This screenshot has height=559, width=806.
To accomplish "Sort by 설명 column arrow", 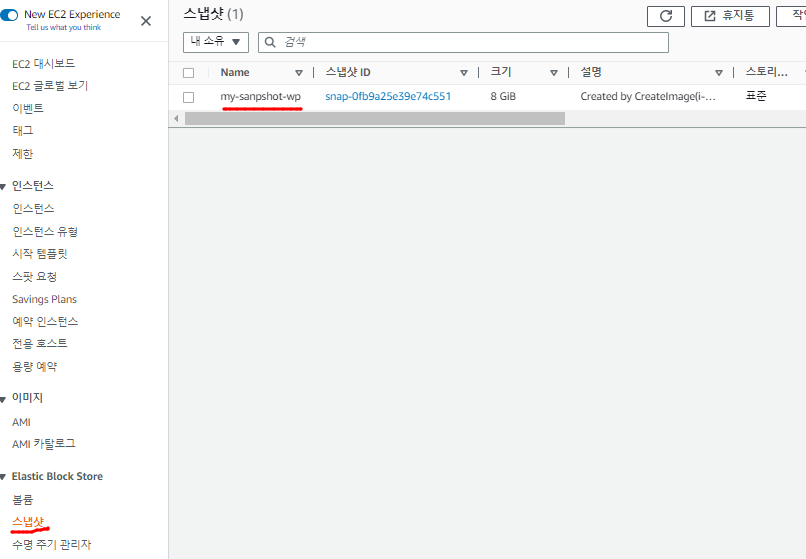I will (719, 73).
